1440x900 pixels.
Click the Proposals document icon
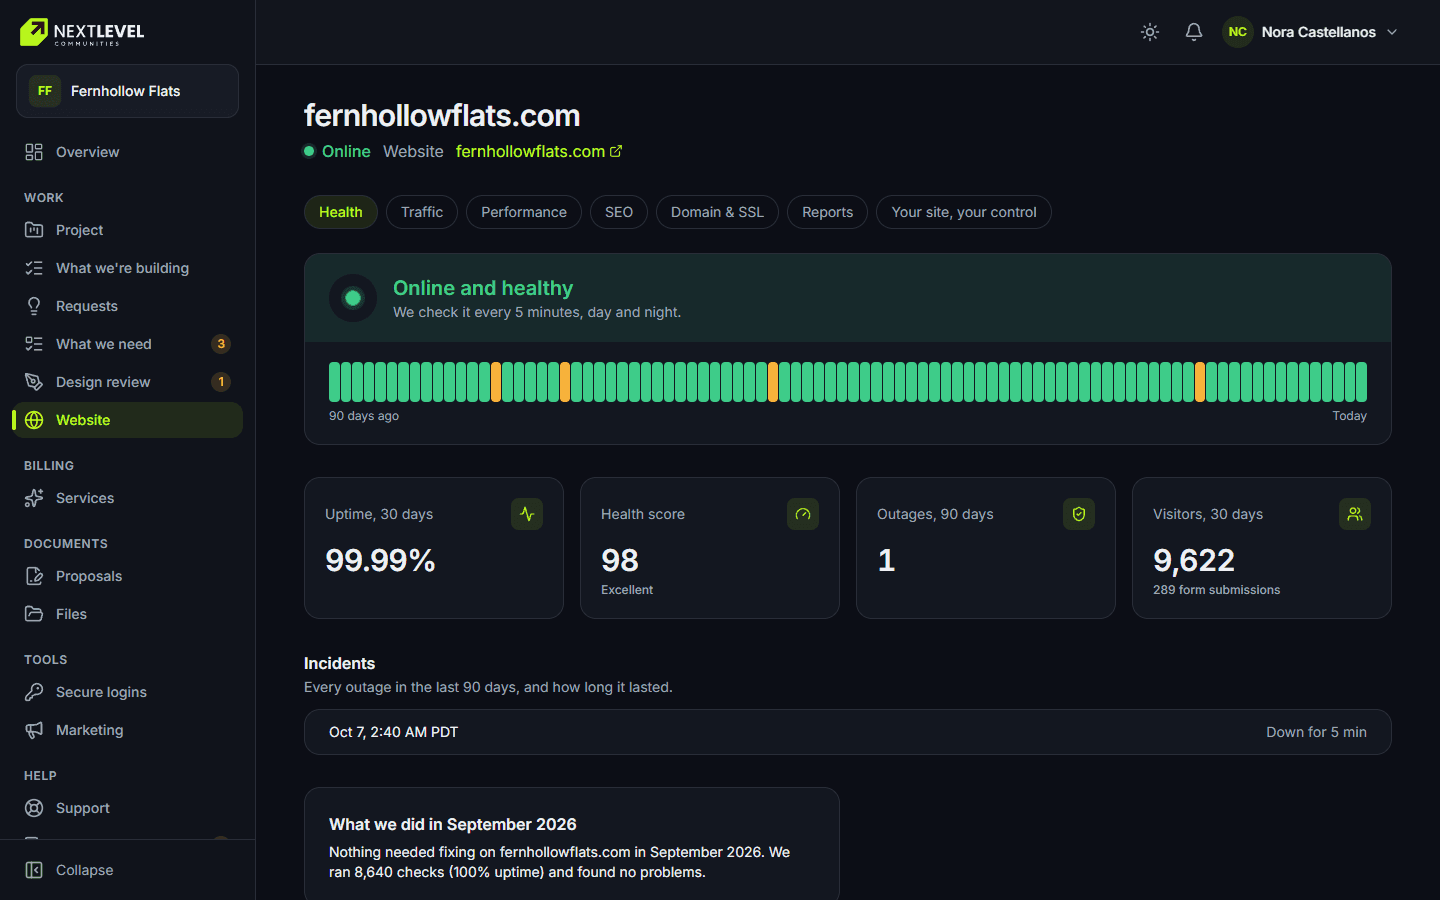[x=34, y=576]
